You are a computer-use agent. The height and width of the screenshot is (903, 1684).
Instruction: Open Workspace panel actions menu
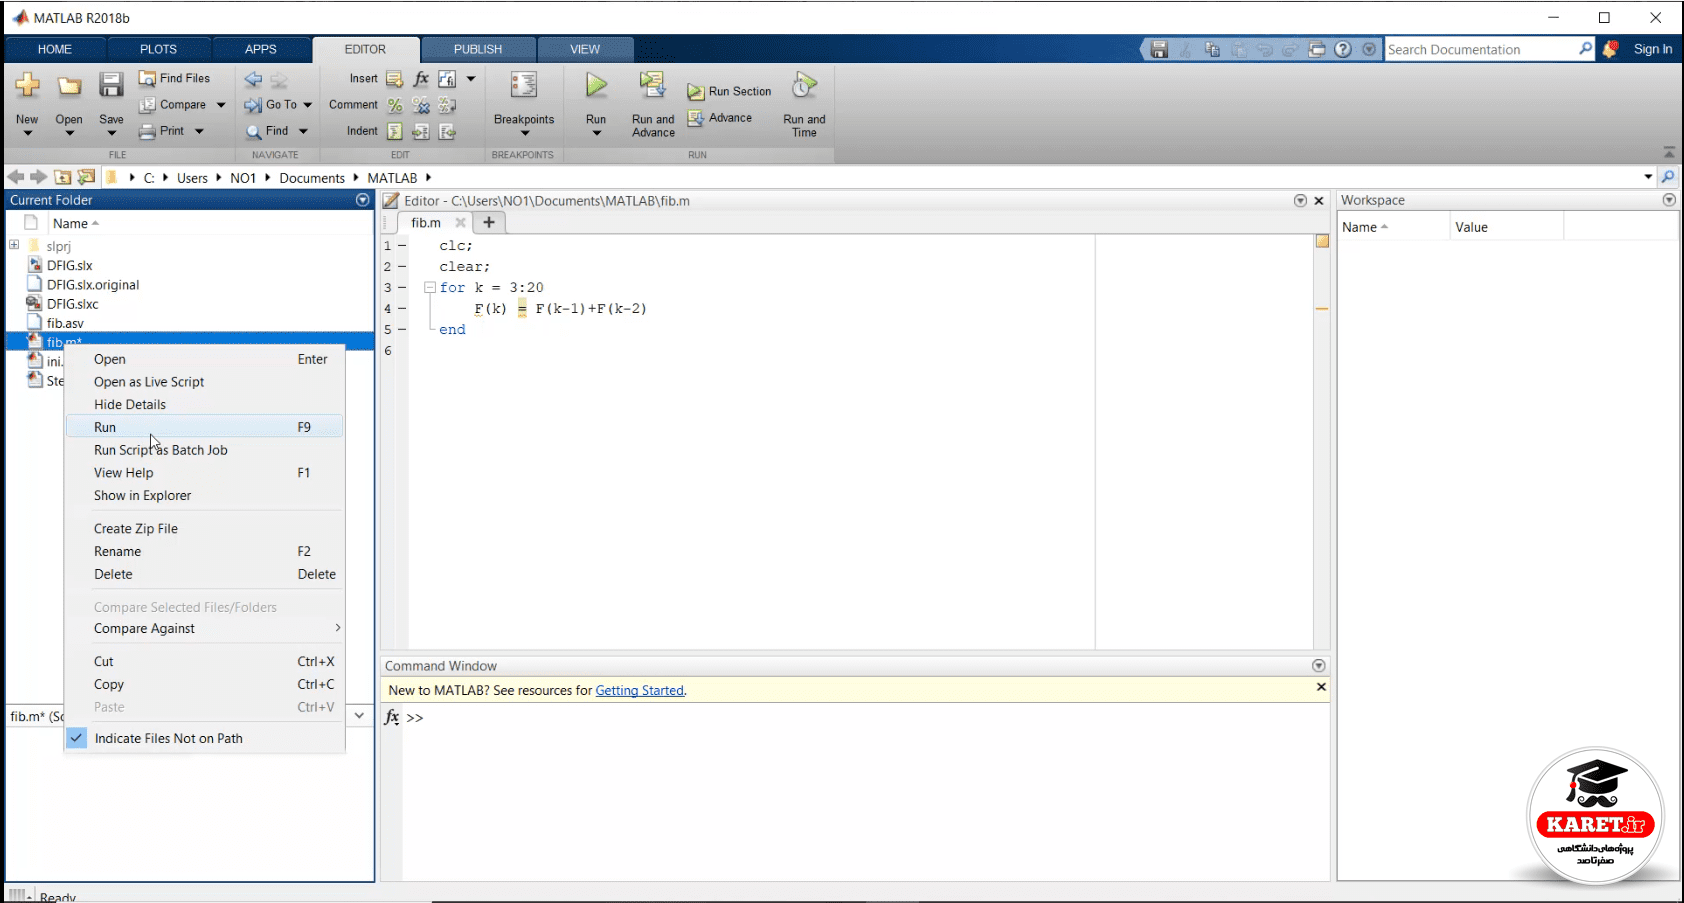point(1669,200)
